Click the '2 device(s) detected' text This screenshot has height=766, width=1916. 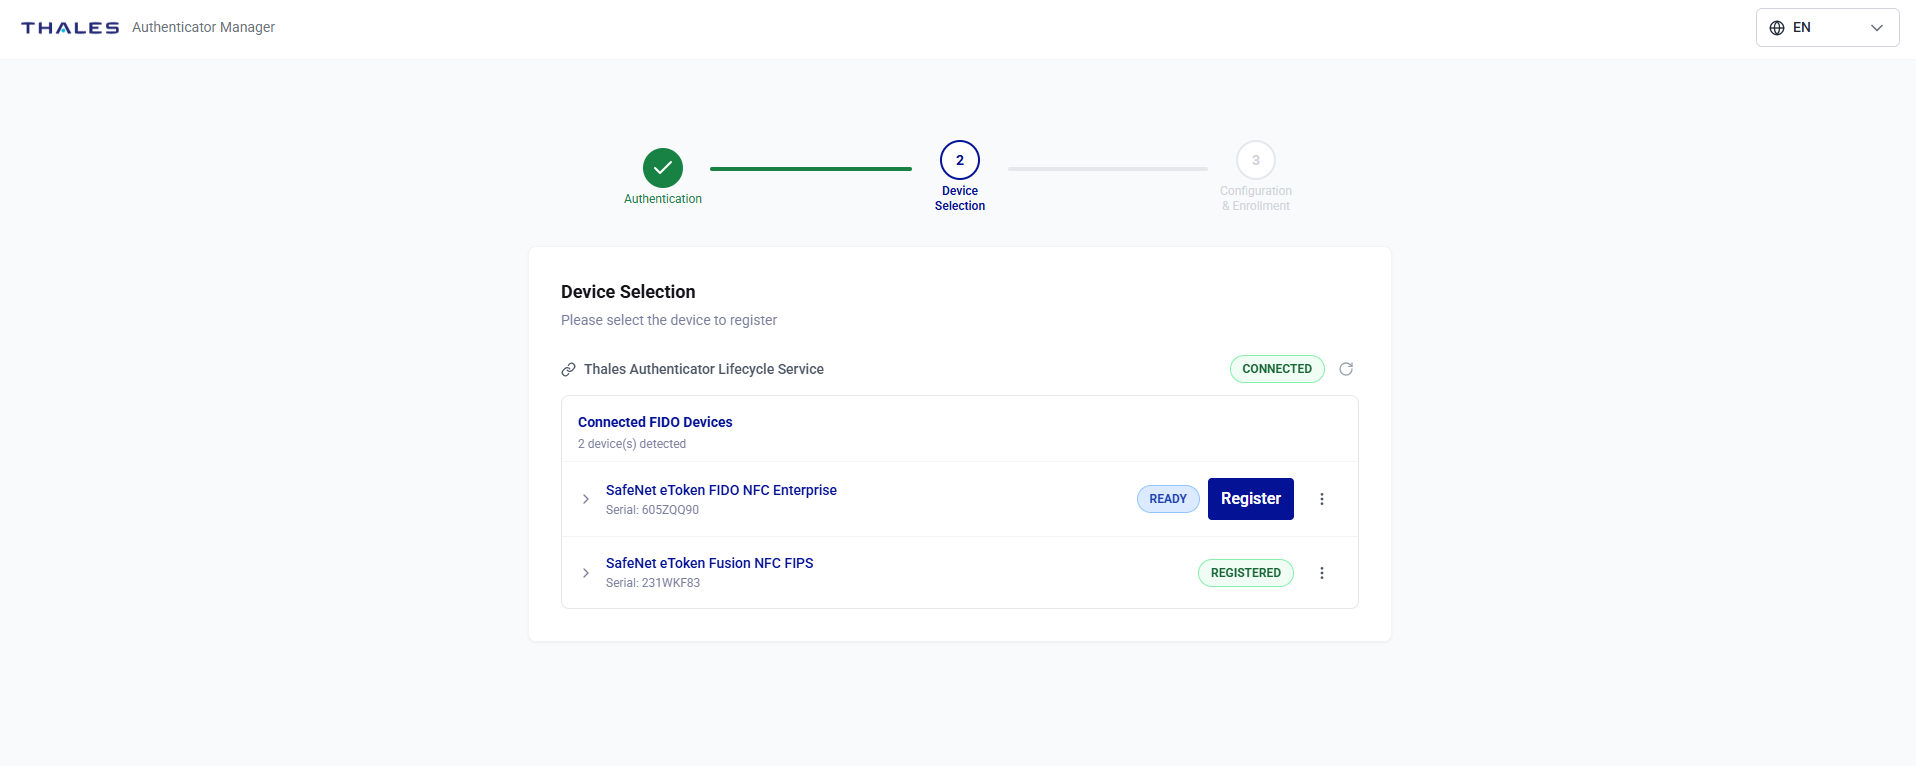click(632, 444)
